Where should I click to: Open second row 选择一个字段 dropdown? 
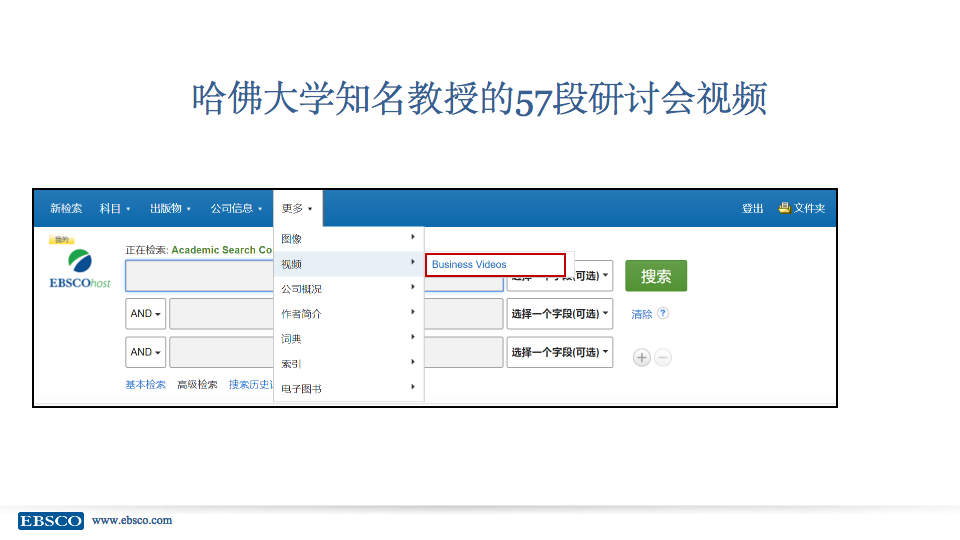click(560, 314)
